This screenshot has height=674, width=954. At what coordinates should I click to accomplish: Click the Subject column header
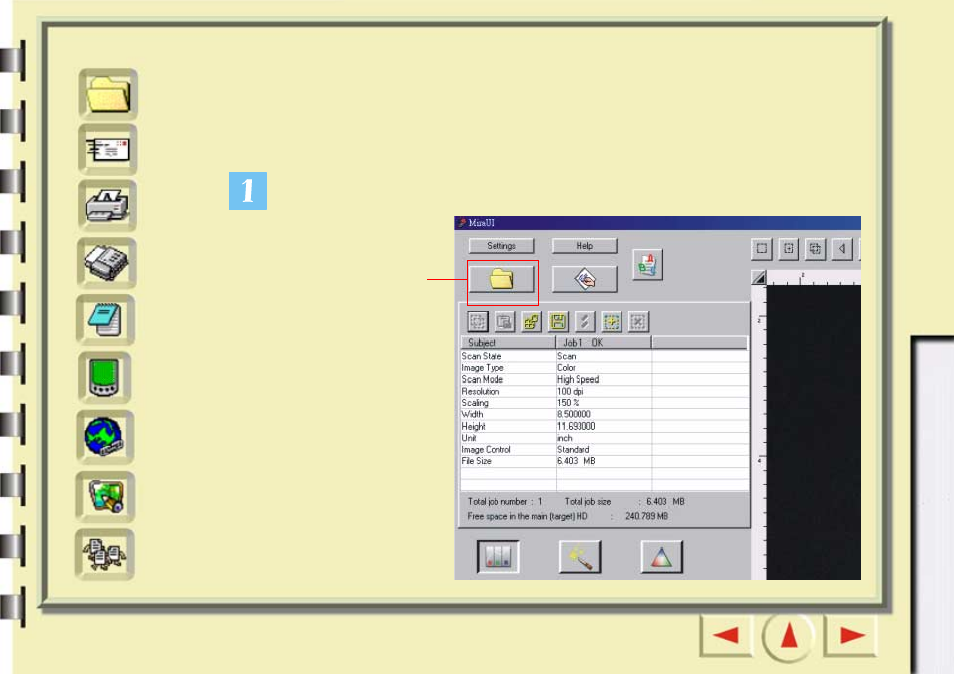(x=508, y=342)
